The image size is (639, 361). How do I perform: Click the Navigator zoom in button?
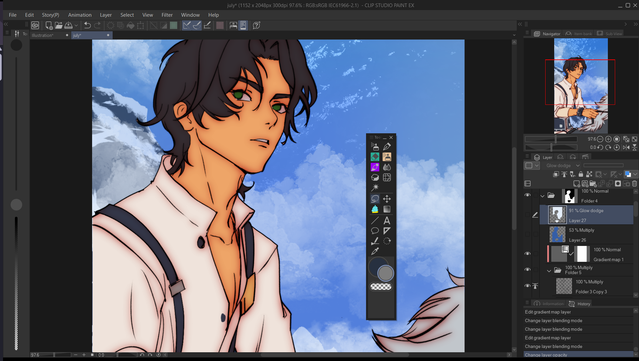608,139
